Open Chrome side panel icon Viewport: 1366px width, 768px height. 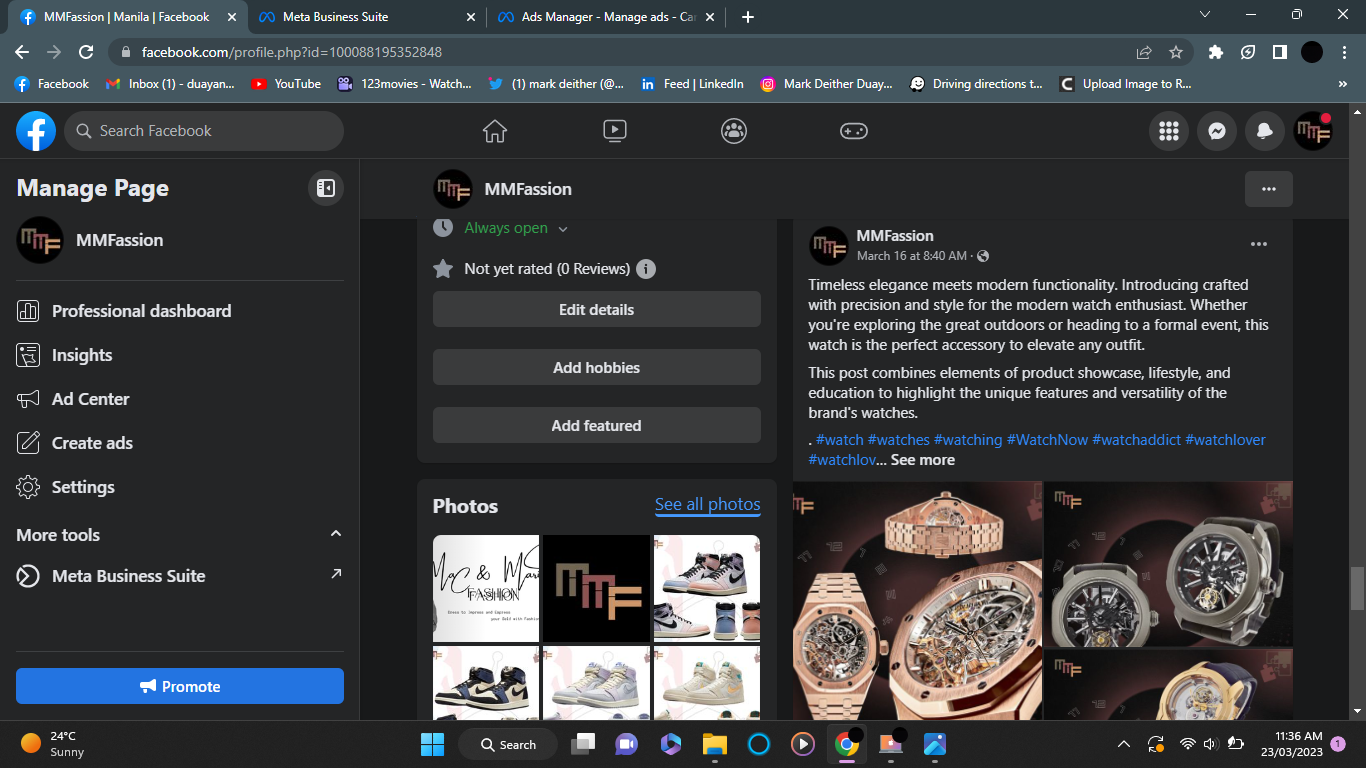pos(1279,52)
